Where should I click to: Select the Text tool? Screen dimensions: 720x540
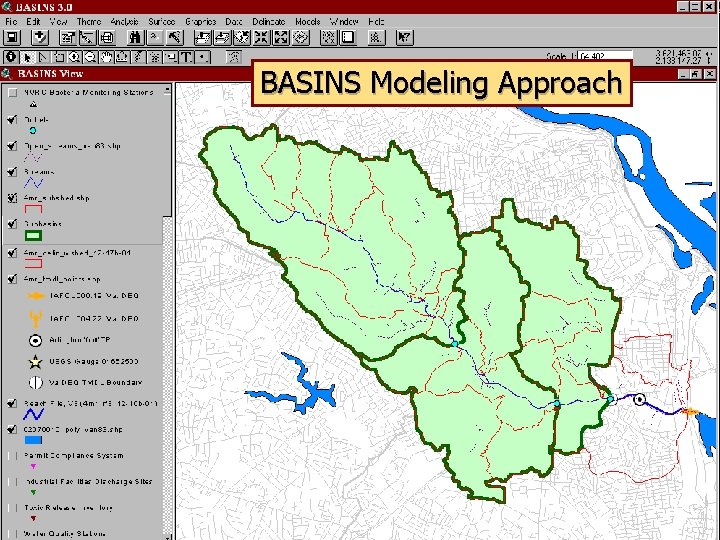pyautogui.click(x=186, y=57)
